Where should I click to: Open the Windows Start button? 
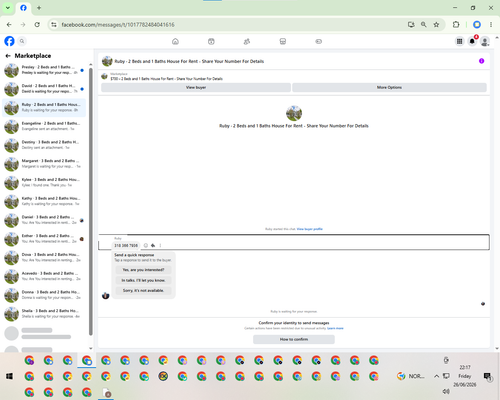(9, 376)
